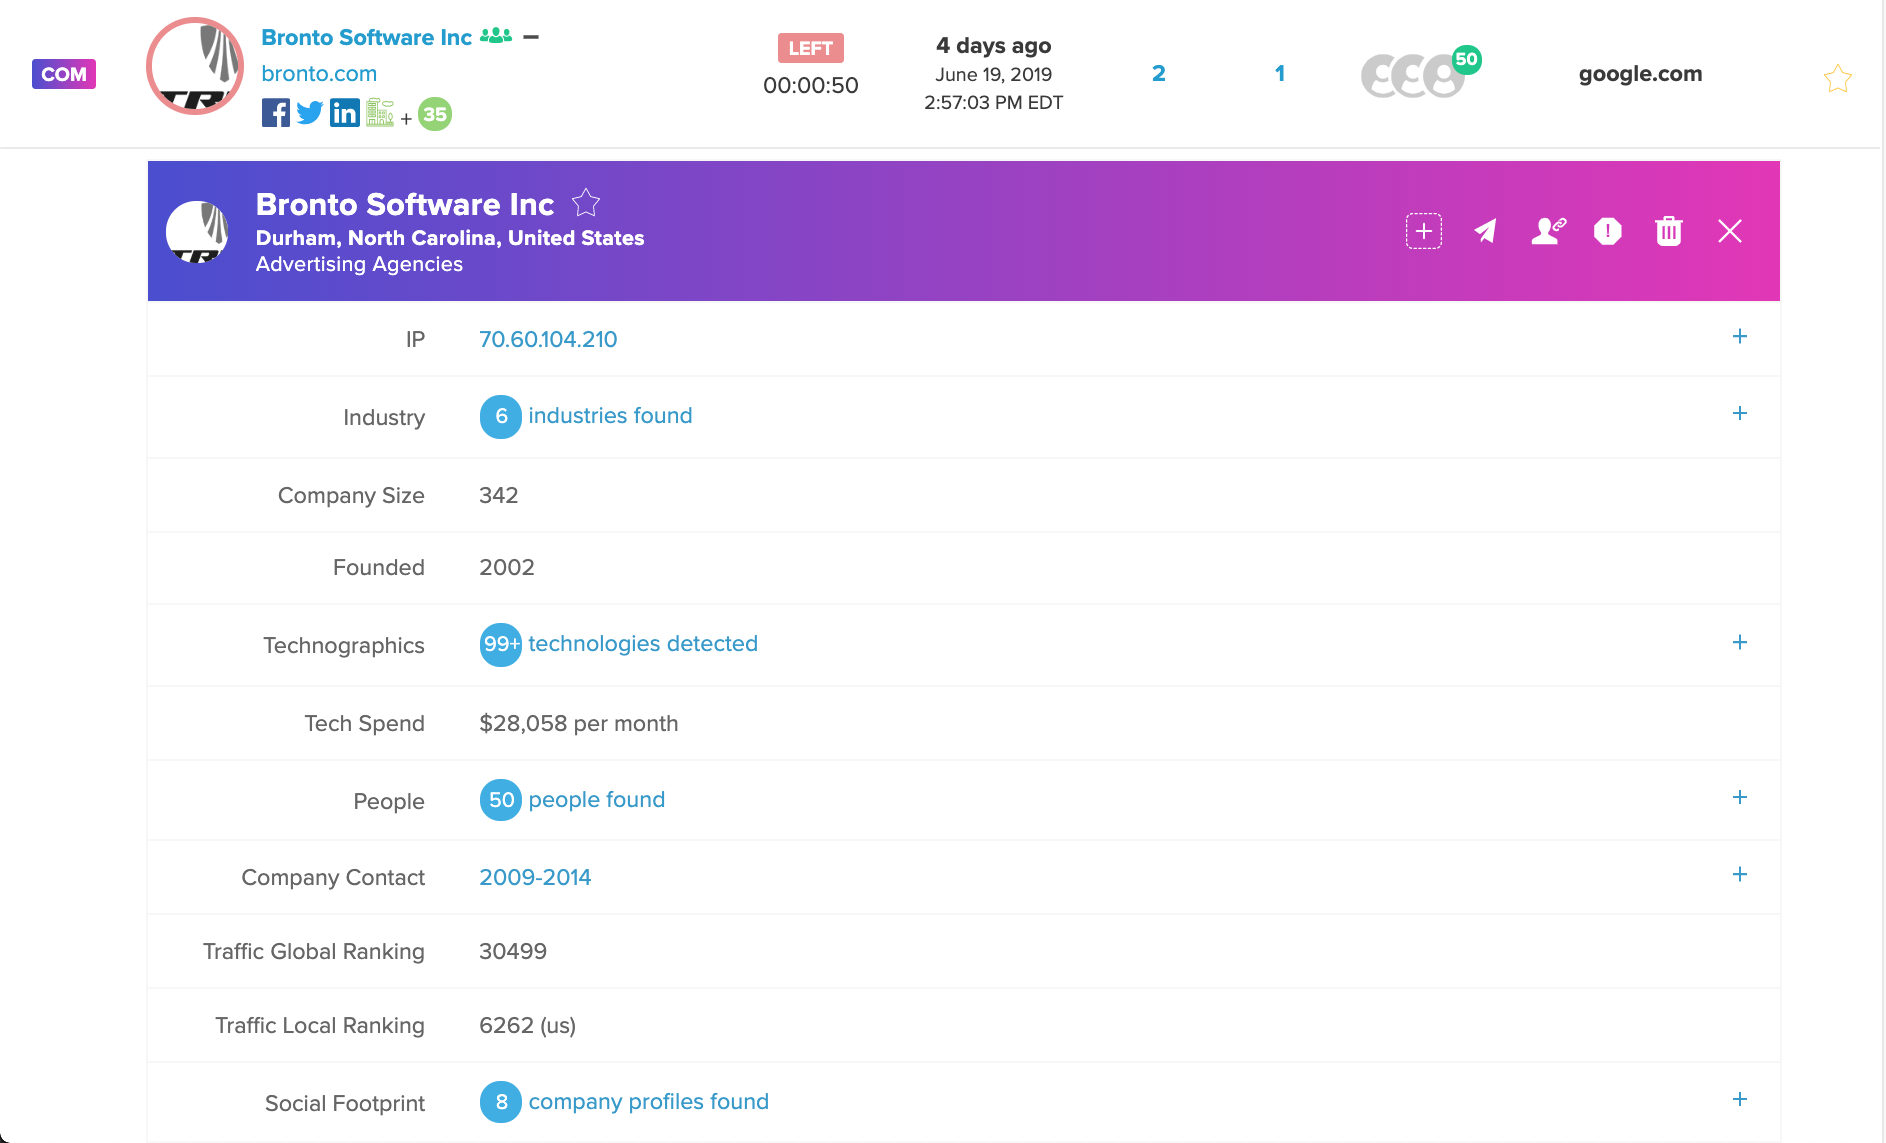The width and height of the screenshot is (1886, 1143).
Task: Click the Durham, North Carolina location text
Action: (450, 238)
